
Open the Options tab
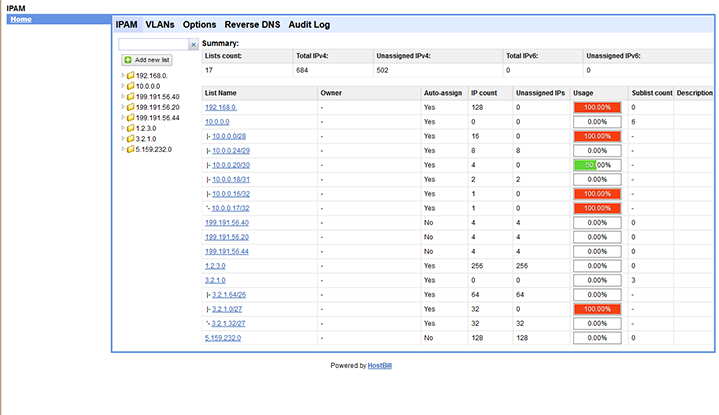pyautogui.click(x=199, y=25)
